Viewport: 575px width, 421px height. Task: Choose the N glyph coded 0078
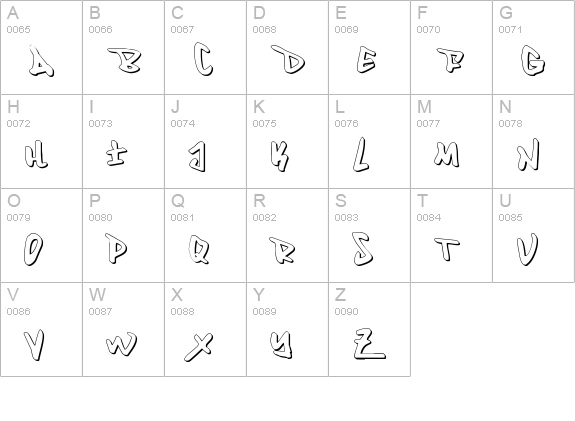pos(533,141)
